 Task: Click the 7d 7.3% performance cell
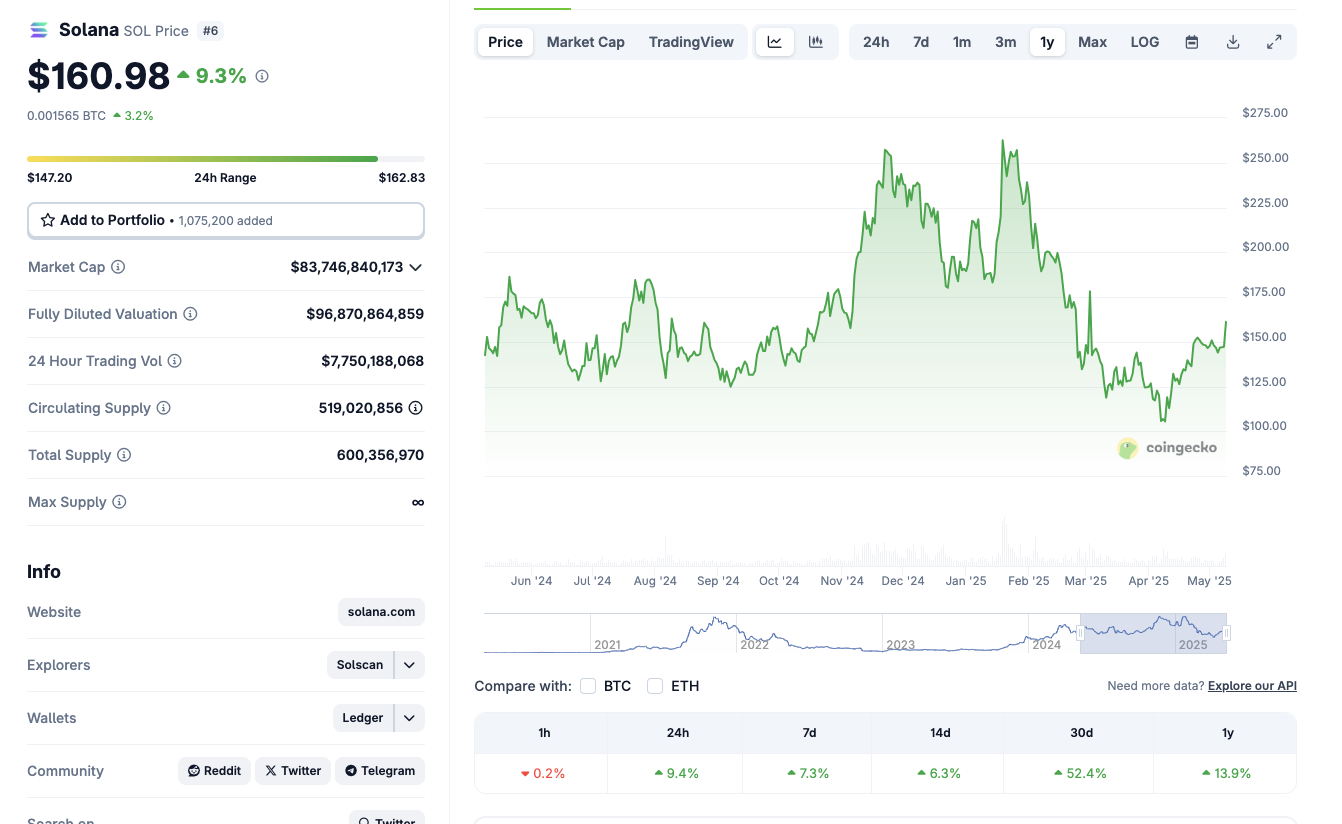point(809,773)
